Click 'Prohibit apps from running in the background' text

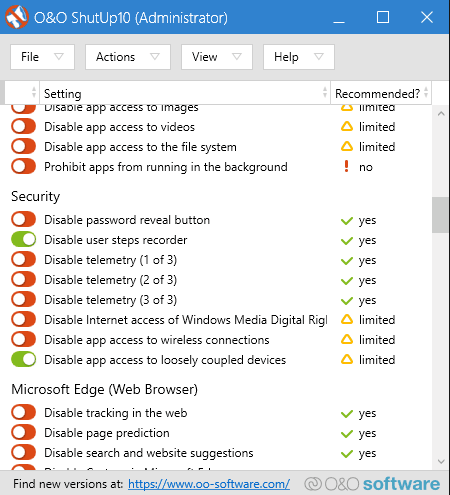[x=166, y=167]
